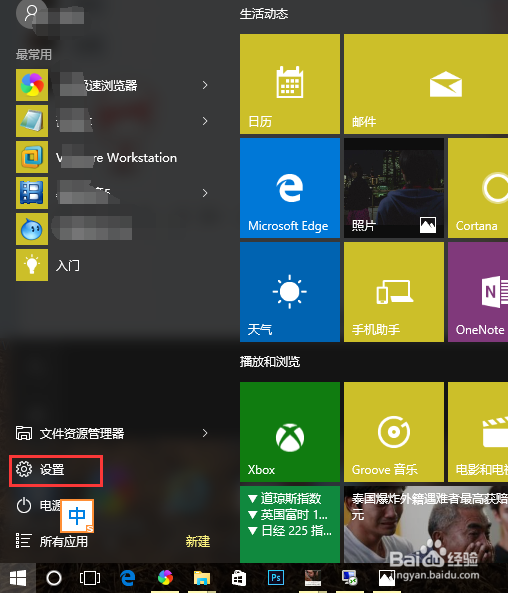Viewport: 508px width, 593px height.
Task: Launch Edge from the taskbar
Action: pos(127,578)
